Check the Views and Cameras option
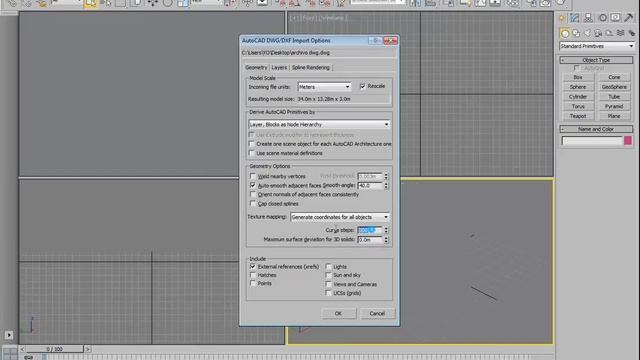The width and height of the screenshot is (640, 360). [x=328, y=284]
